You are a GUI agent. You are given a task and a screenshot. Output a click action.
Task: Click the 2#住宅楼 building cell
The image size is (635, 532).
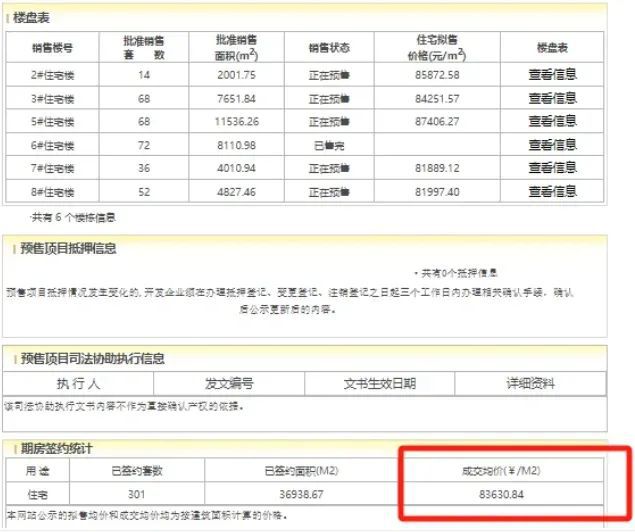tap(53, 75)
